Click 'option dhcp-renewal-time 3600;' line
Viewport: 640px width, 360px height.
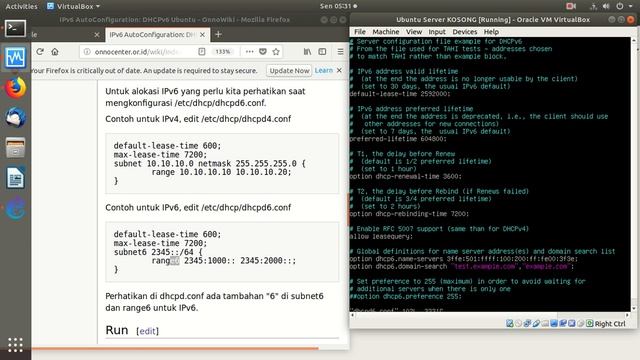tap(406, 176)
